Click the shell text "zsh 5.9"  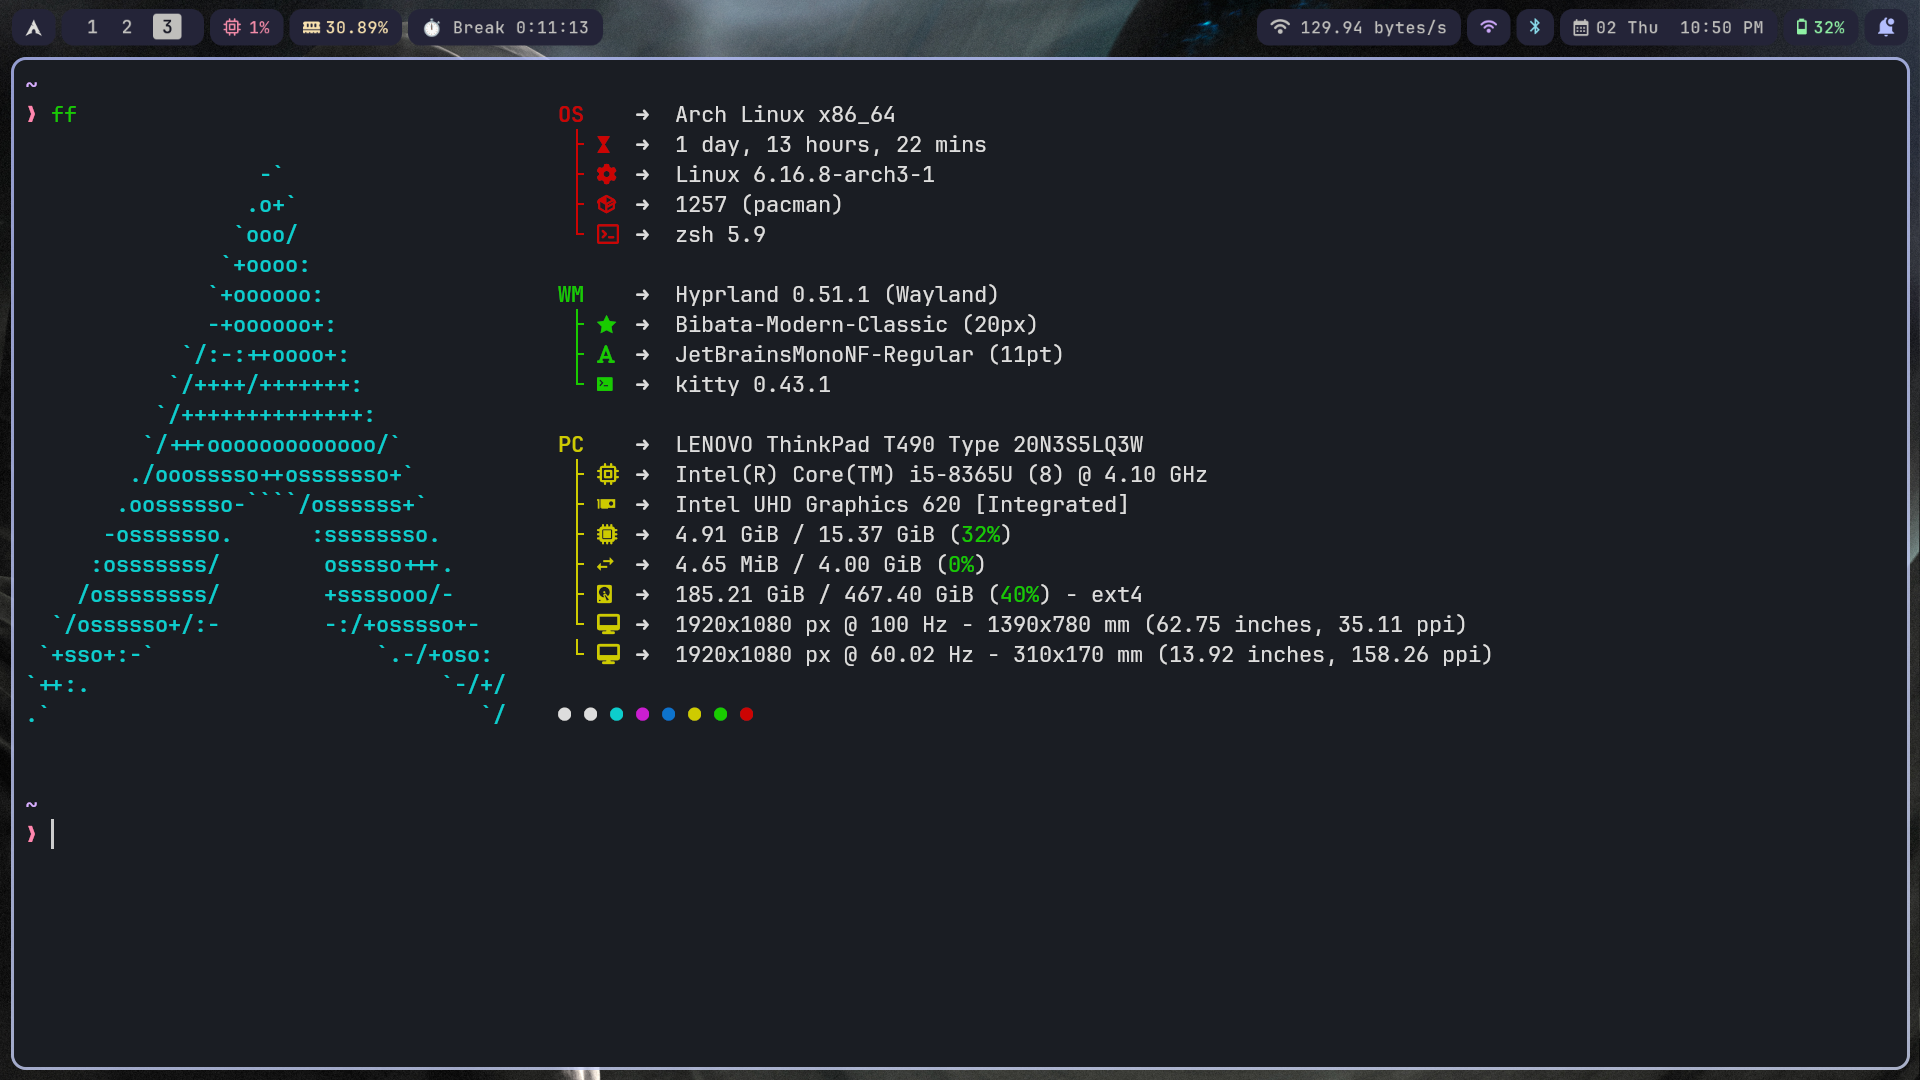tap(720, 235)
